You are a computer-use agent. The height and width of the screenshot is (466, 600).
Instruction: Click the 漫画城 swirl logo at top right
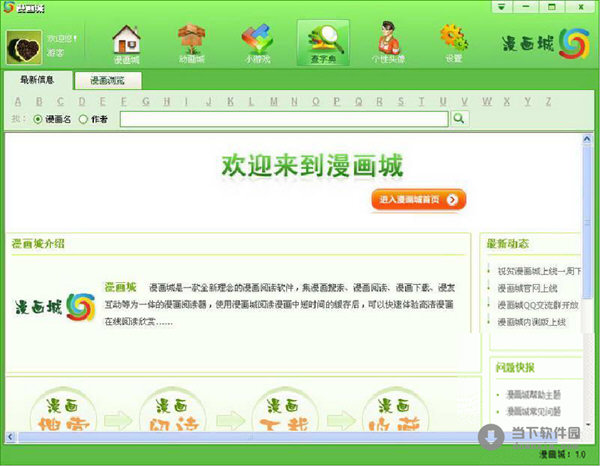(546, 44)
